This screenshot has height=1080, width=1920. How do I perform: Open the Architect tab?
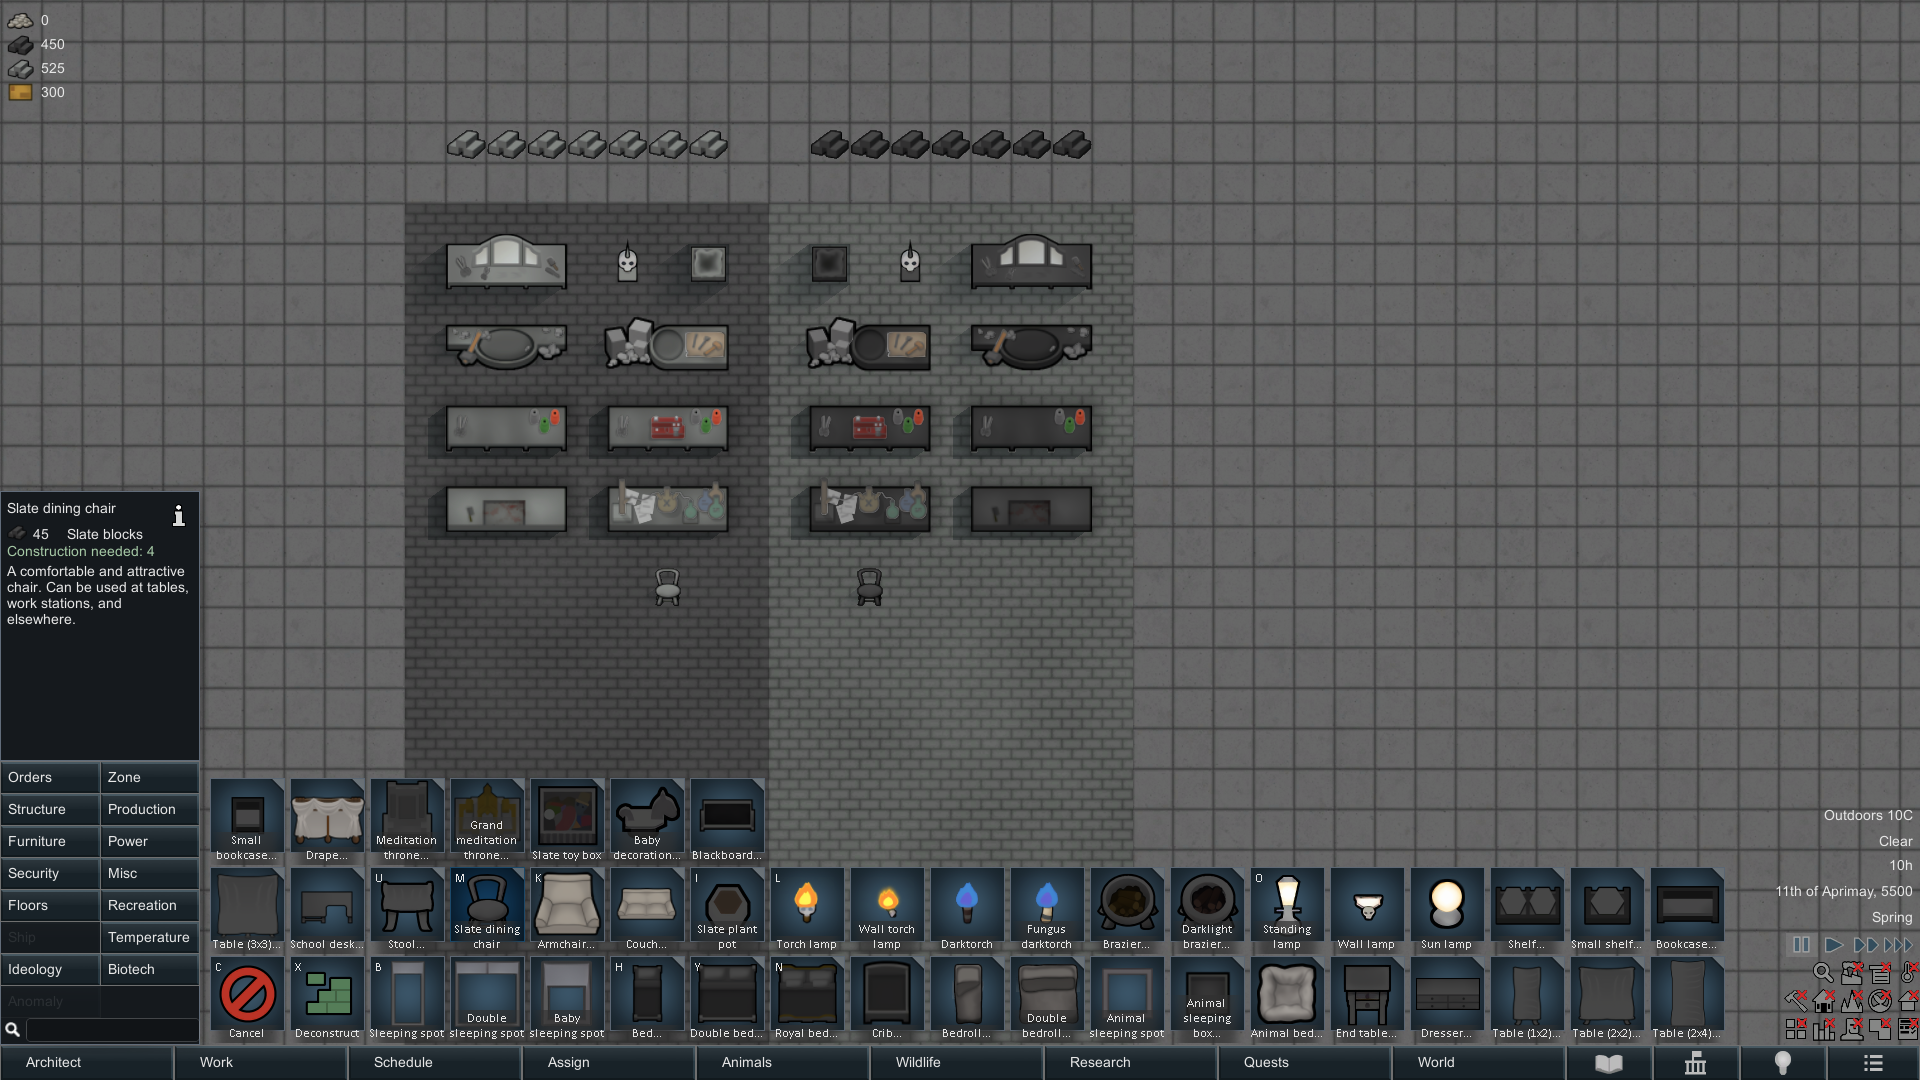(87, 1063)
